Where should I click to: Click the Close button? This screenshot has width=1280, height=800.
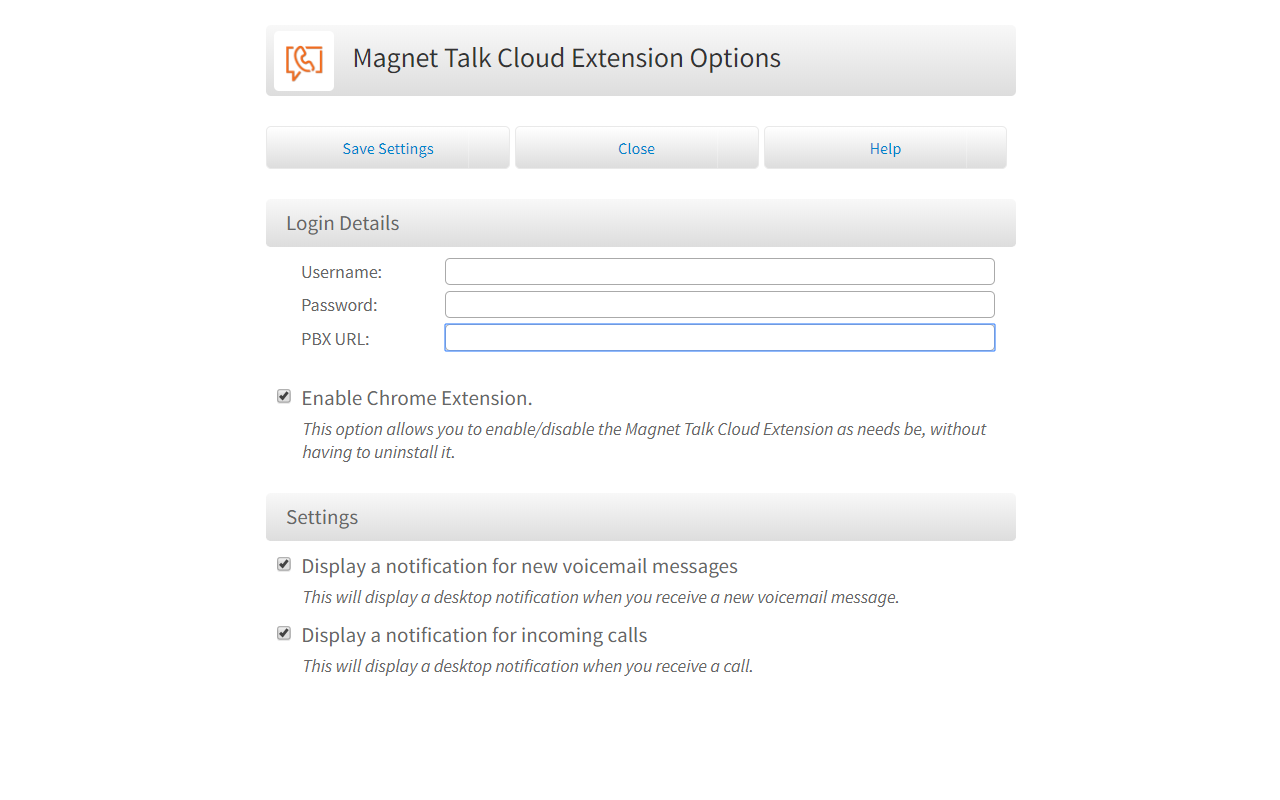coord(636,147)
